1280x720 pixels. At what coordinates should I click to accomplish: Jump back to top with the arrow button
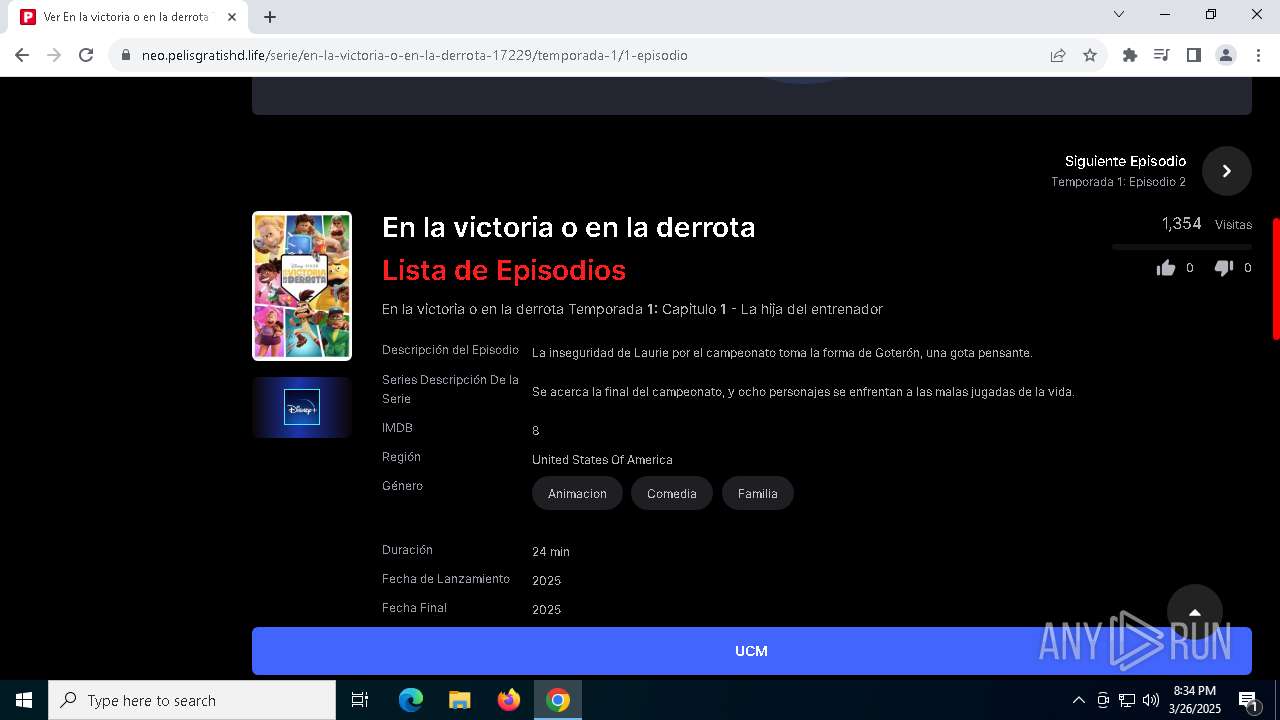(1195, 612)
